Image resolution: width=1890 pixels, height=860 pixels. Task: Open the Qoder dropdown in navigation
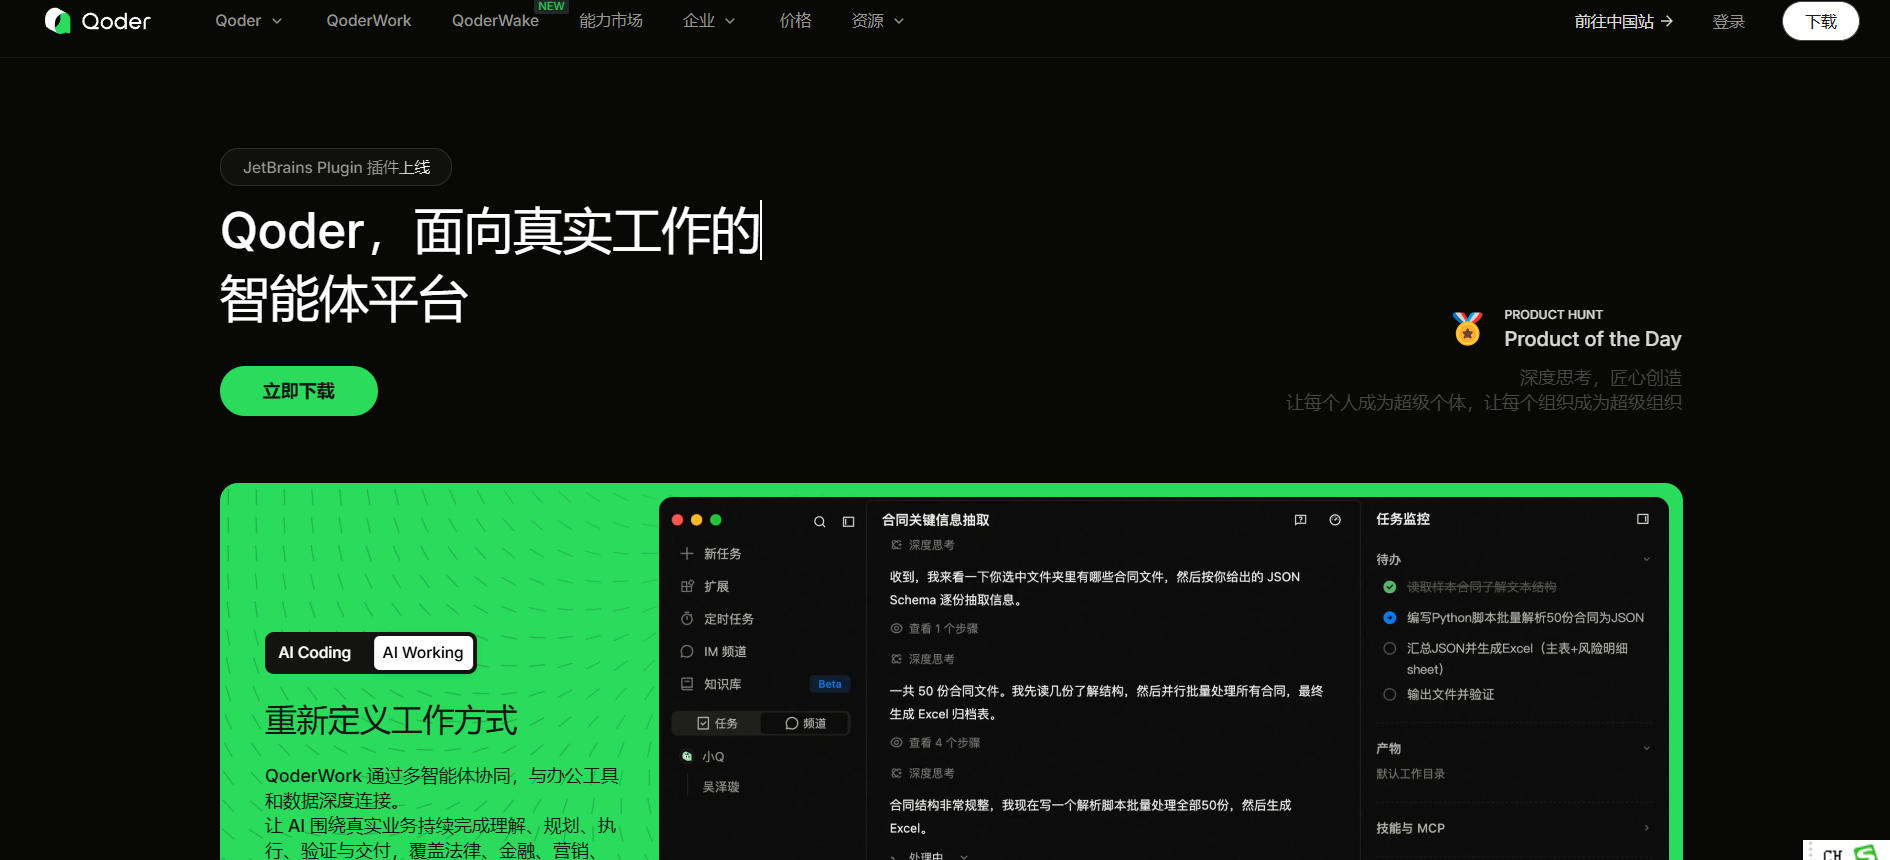(x=249, y=21)
